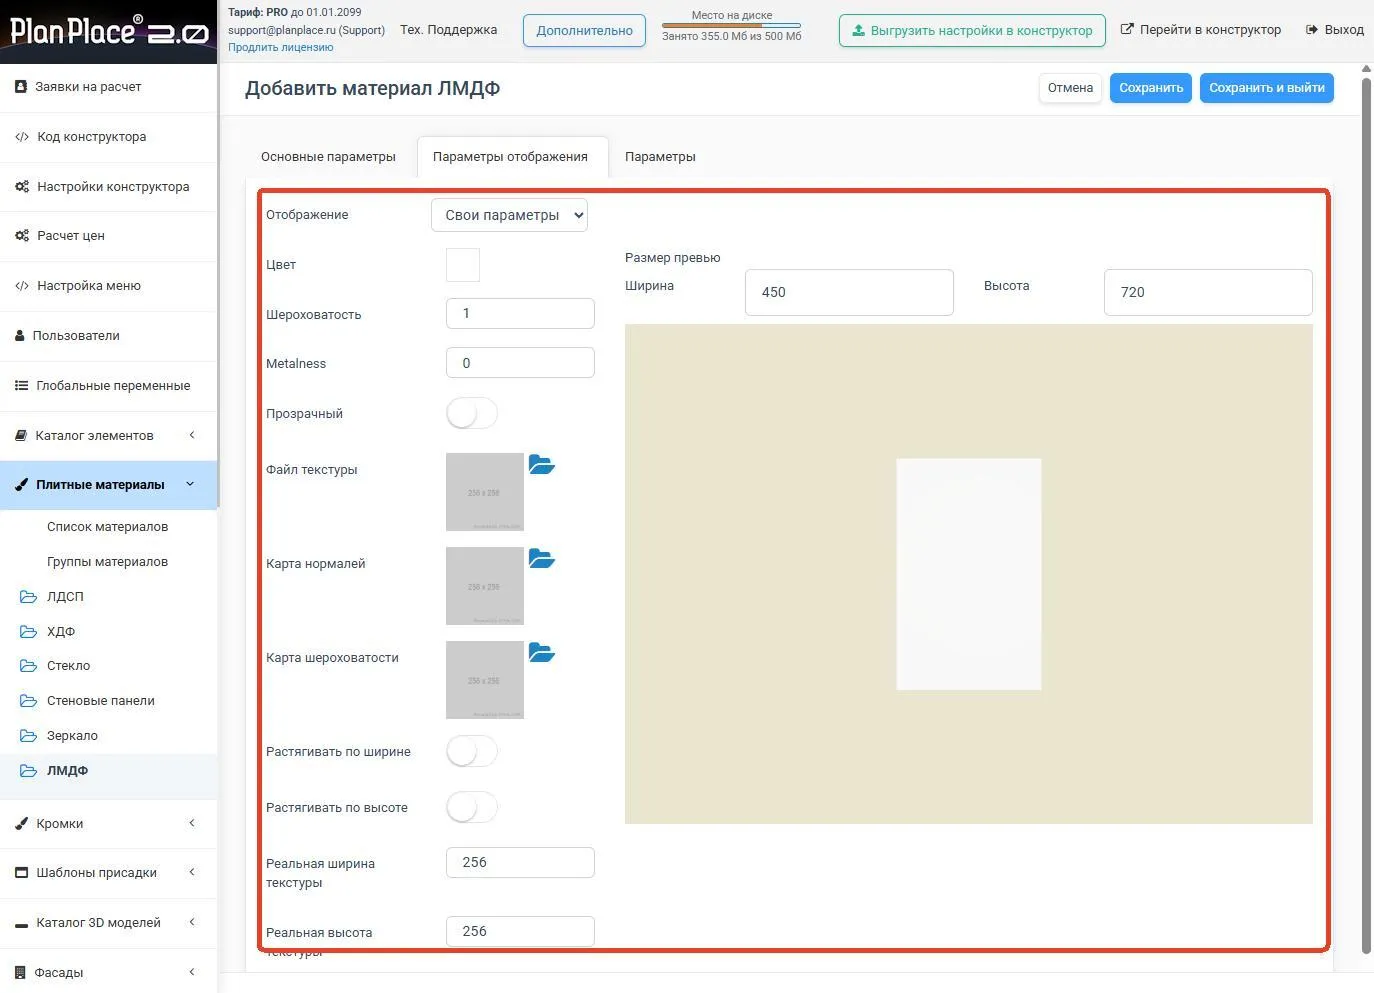Viewport: 1374px width, 993px height.
Task: Click the Metalness input field
Action: coord(520,363)
